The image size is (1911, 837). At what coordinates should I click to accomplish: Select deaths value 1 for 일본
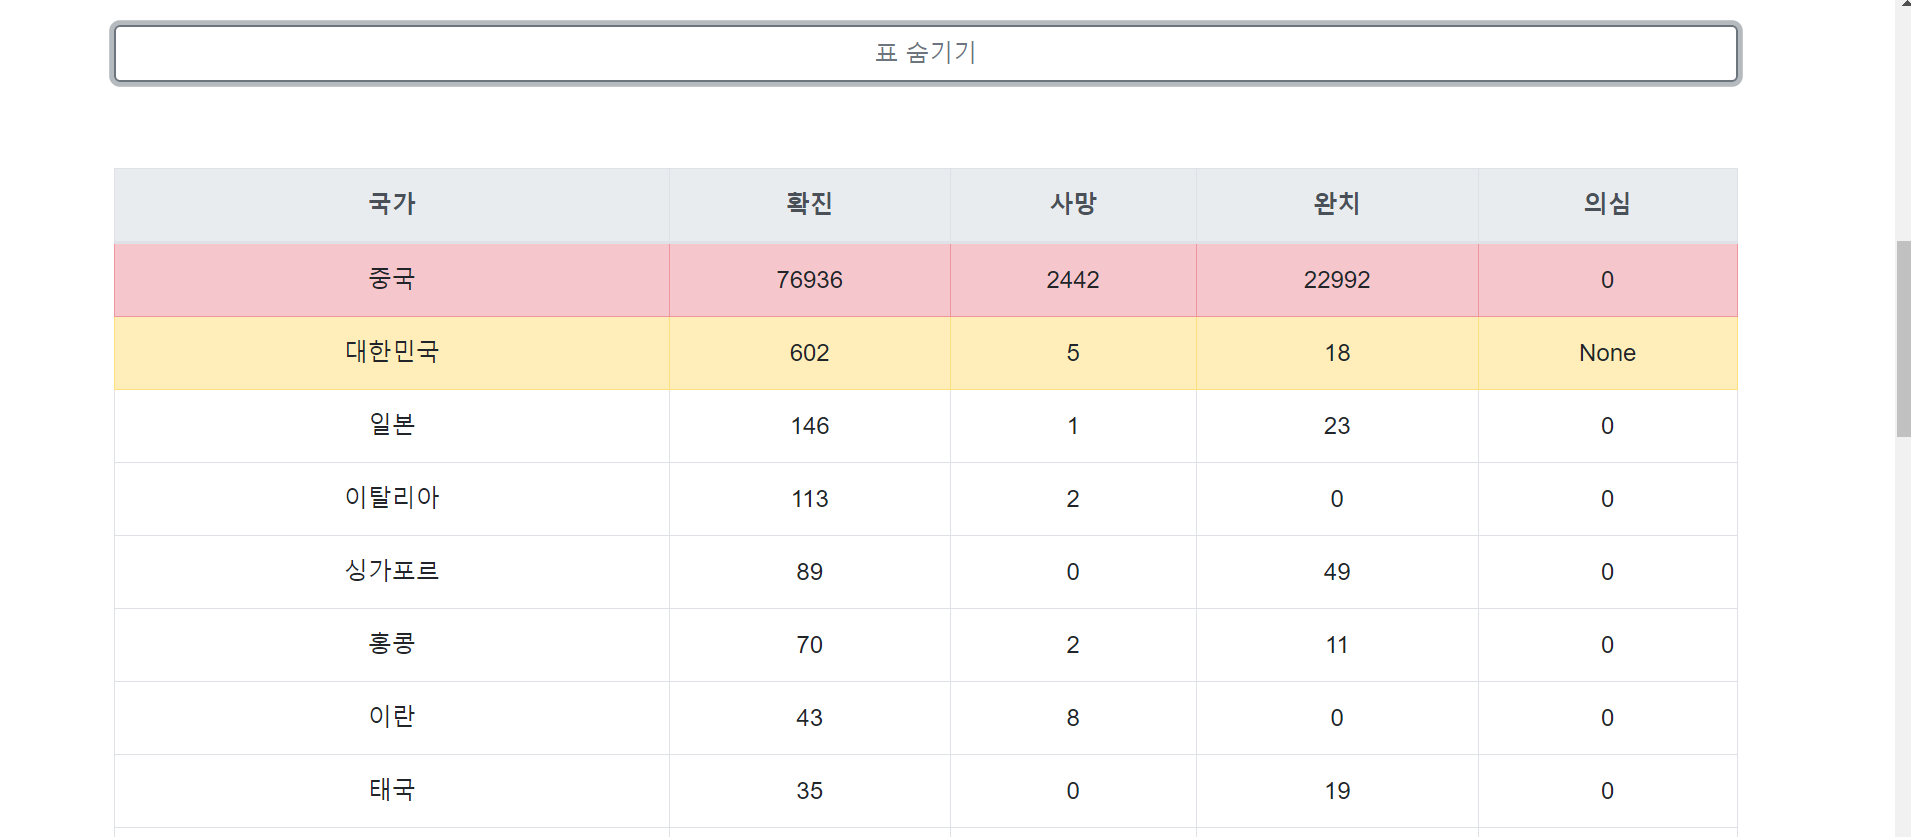pyautogui.click(x=1073, y=426)
